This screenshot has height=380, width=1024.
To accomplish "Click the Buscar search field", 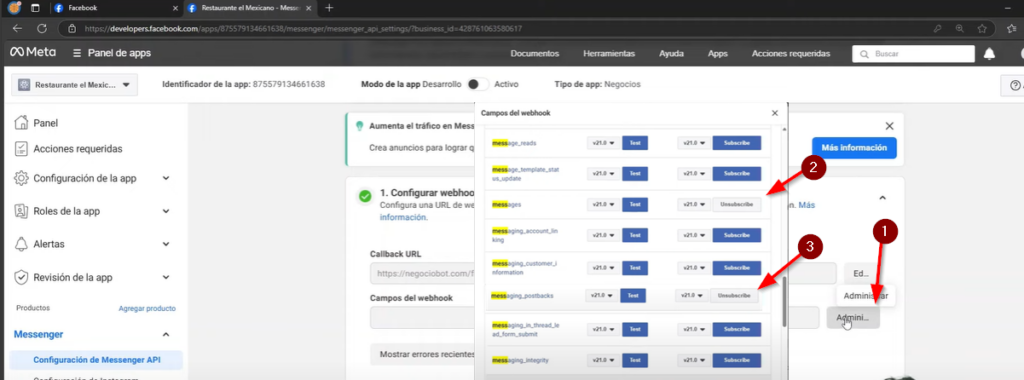I will (913, 54).
